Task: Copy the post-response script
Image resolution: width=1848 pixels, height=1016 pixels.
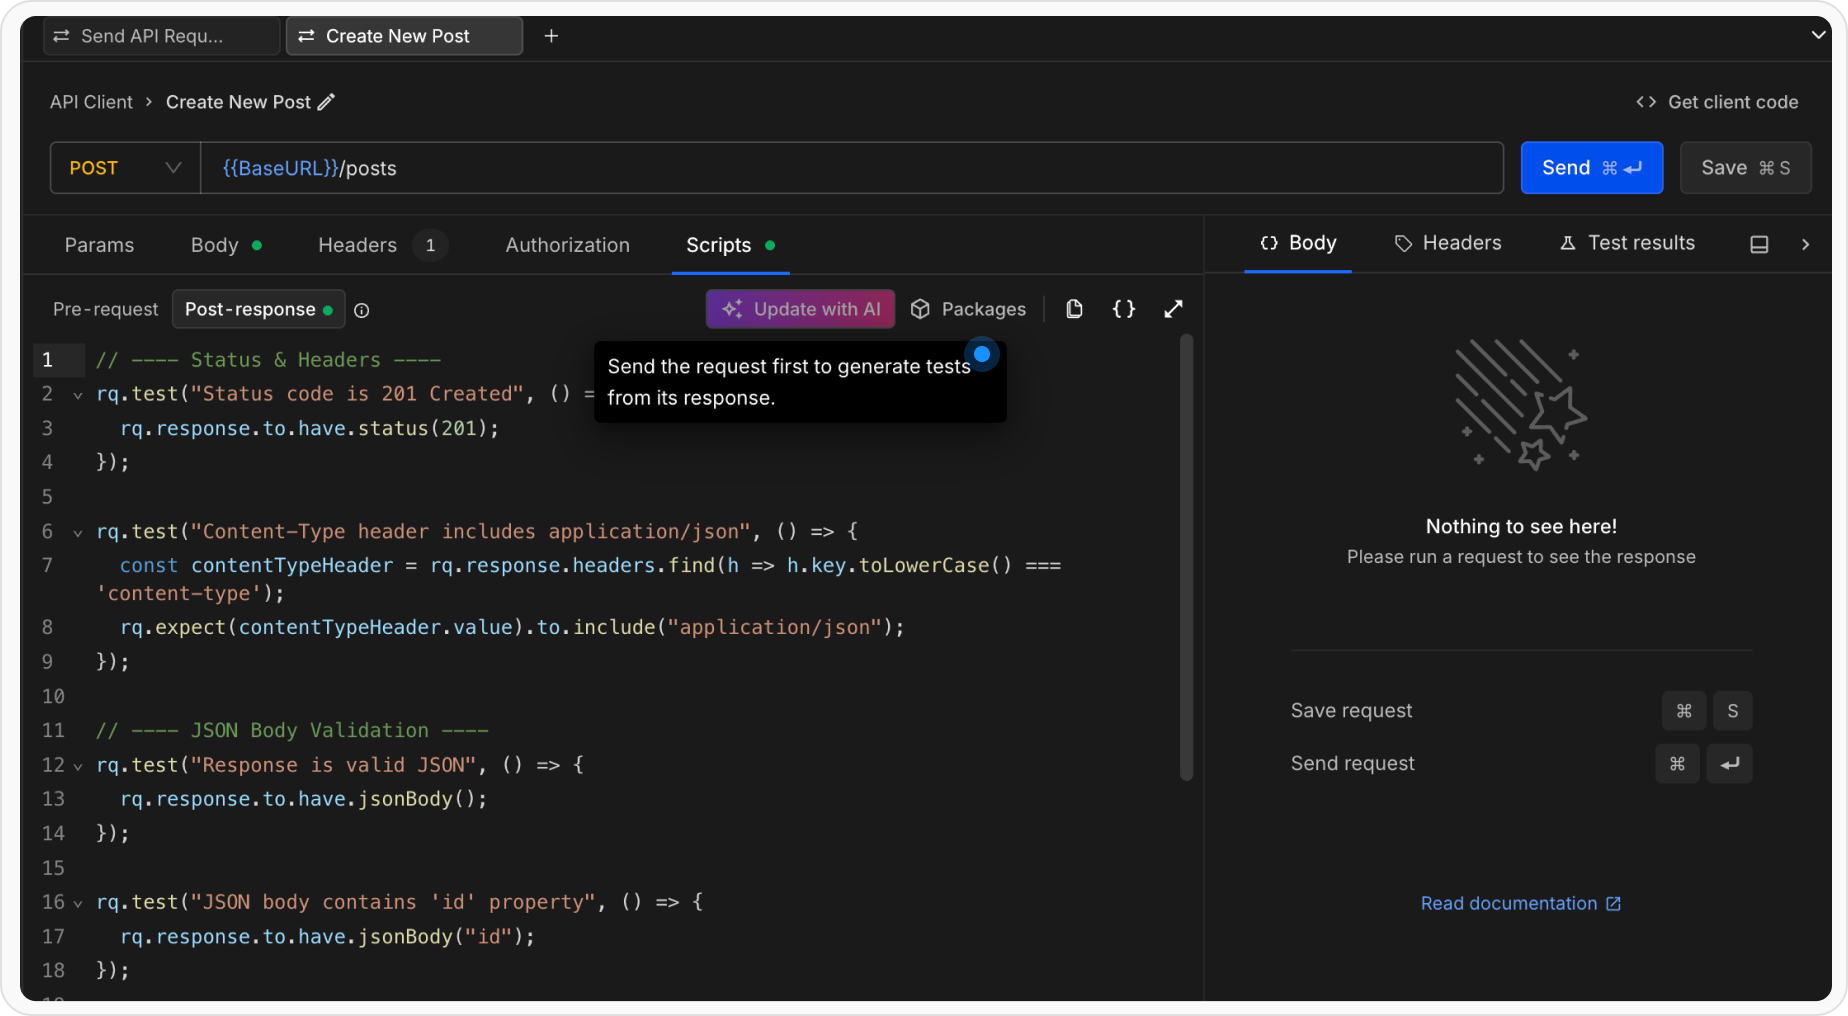Action: coord(1074,309)
